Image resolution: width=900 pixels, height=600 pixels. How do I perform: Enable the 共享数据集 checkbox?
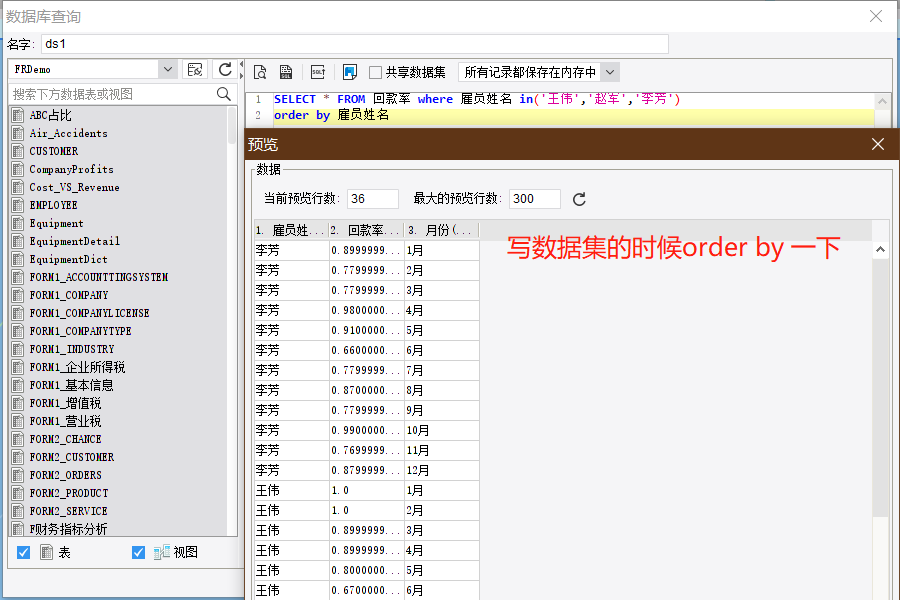(x=376, y=72)
